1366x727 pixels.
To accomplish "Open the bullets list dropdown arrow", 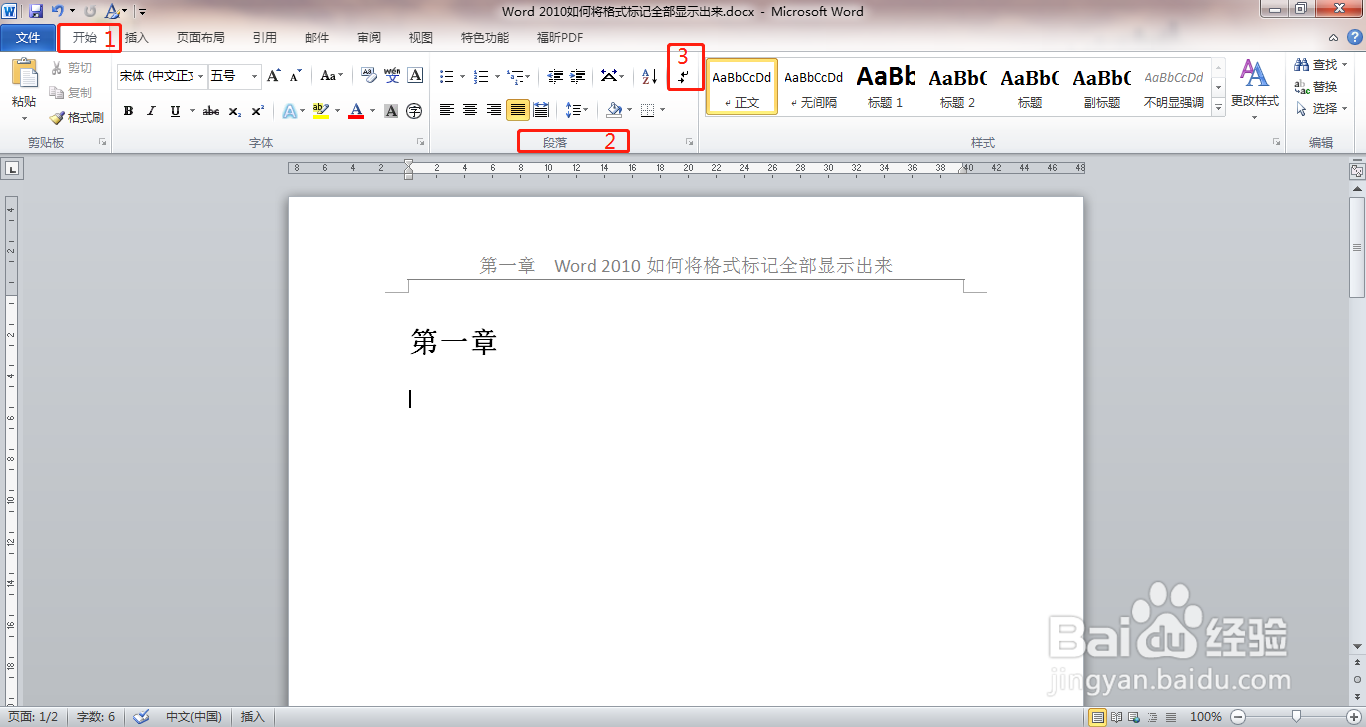I will tap(463, 76).
